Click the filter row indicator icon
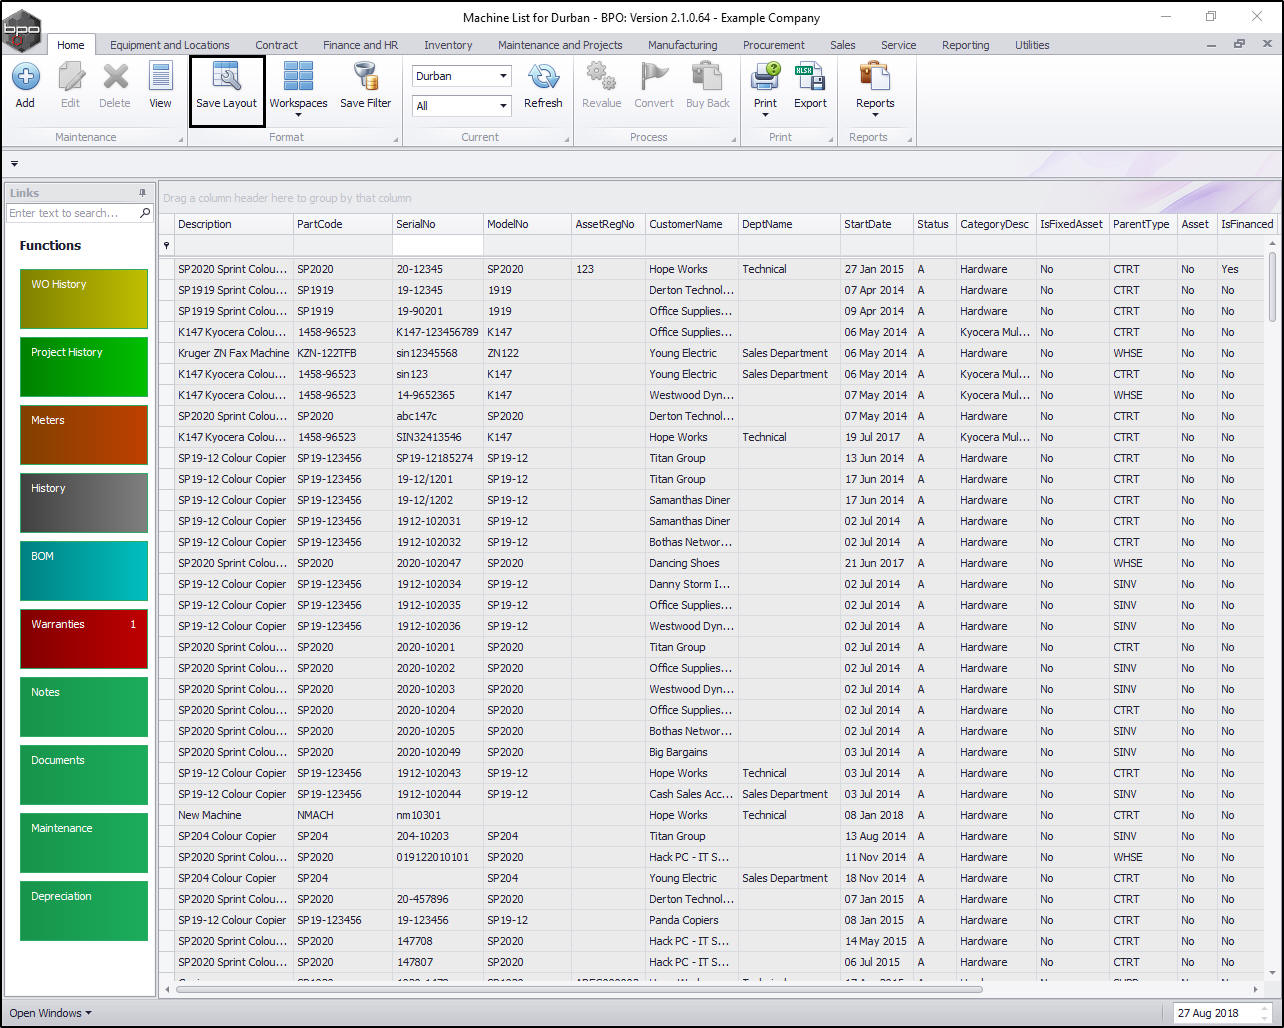This screenshot has height=1028, width=1284. pos(166,245)
